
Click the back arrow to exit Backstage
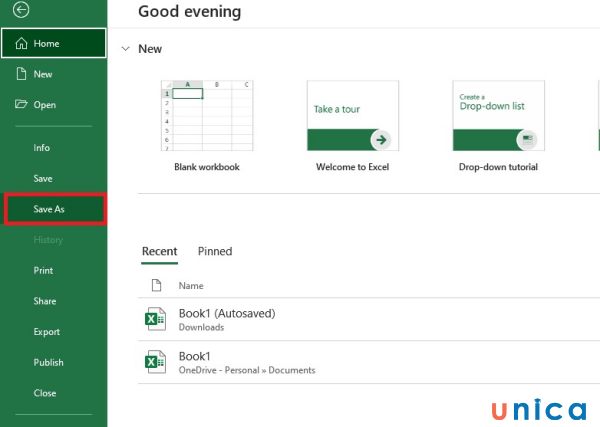21,10
